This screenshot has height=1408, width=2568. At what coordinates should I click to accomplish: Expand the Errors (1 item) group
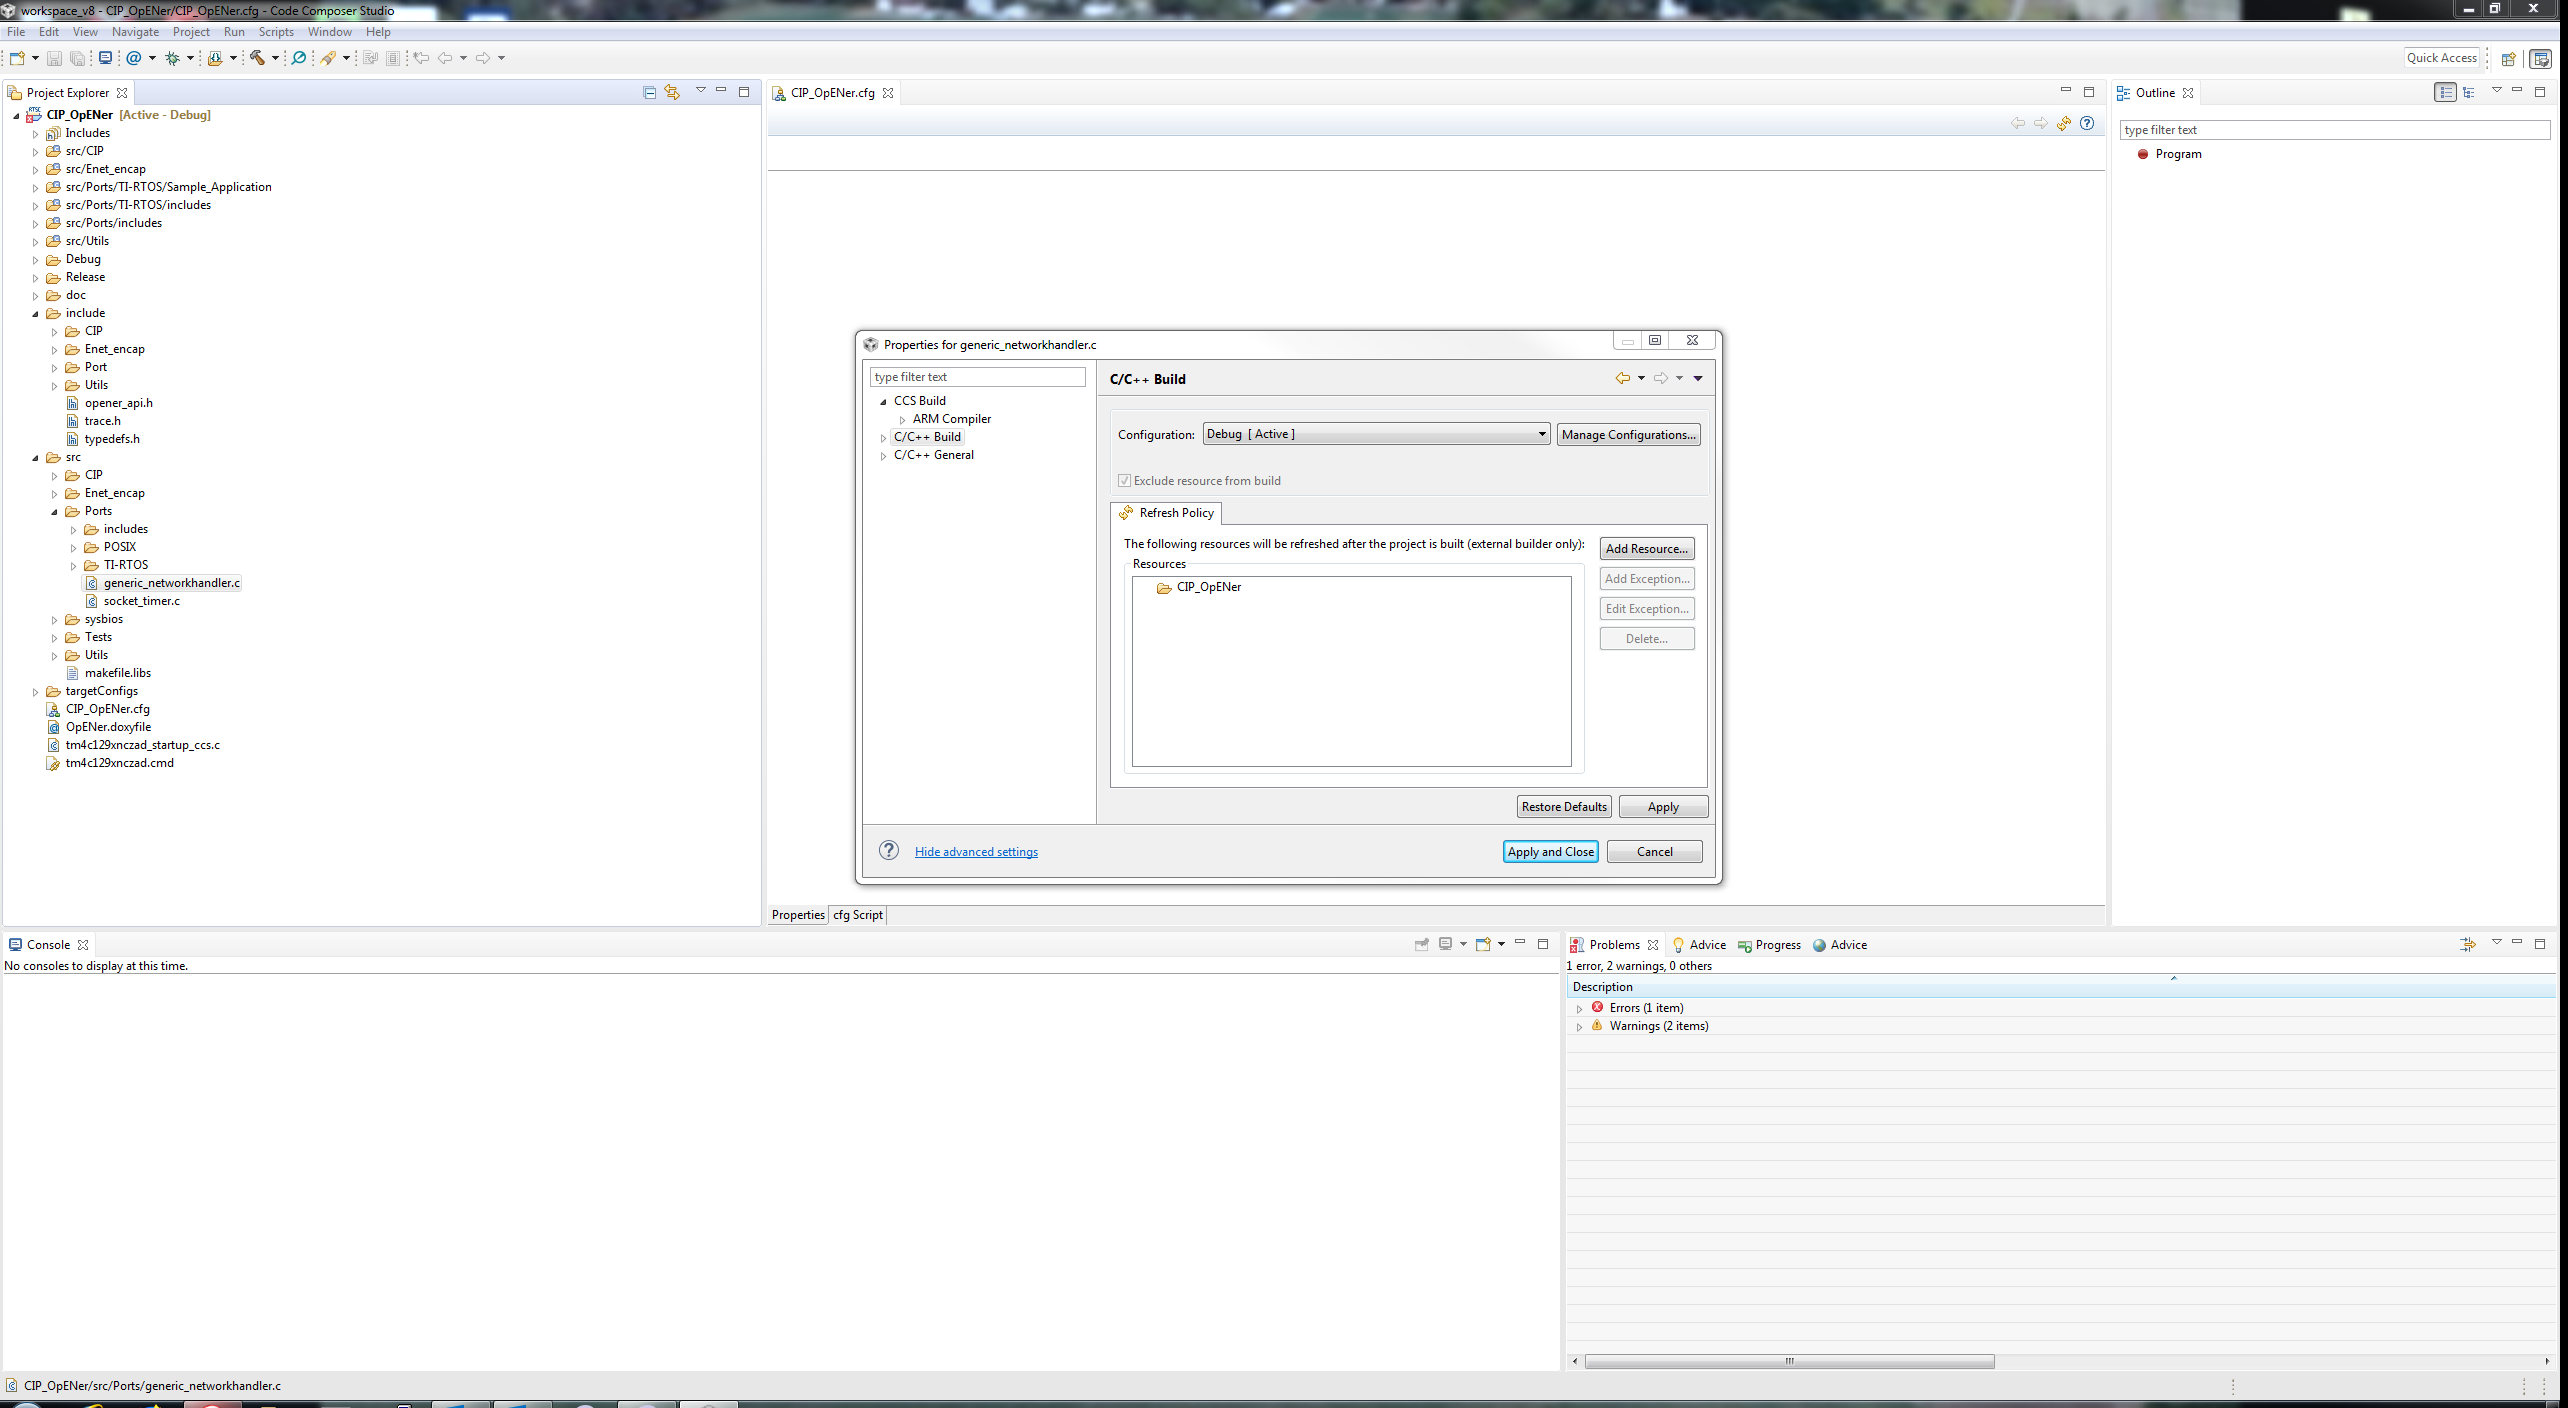[x=1579, y=1008]
